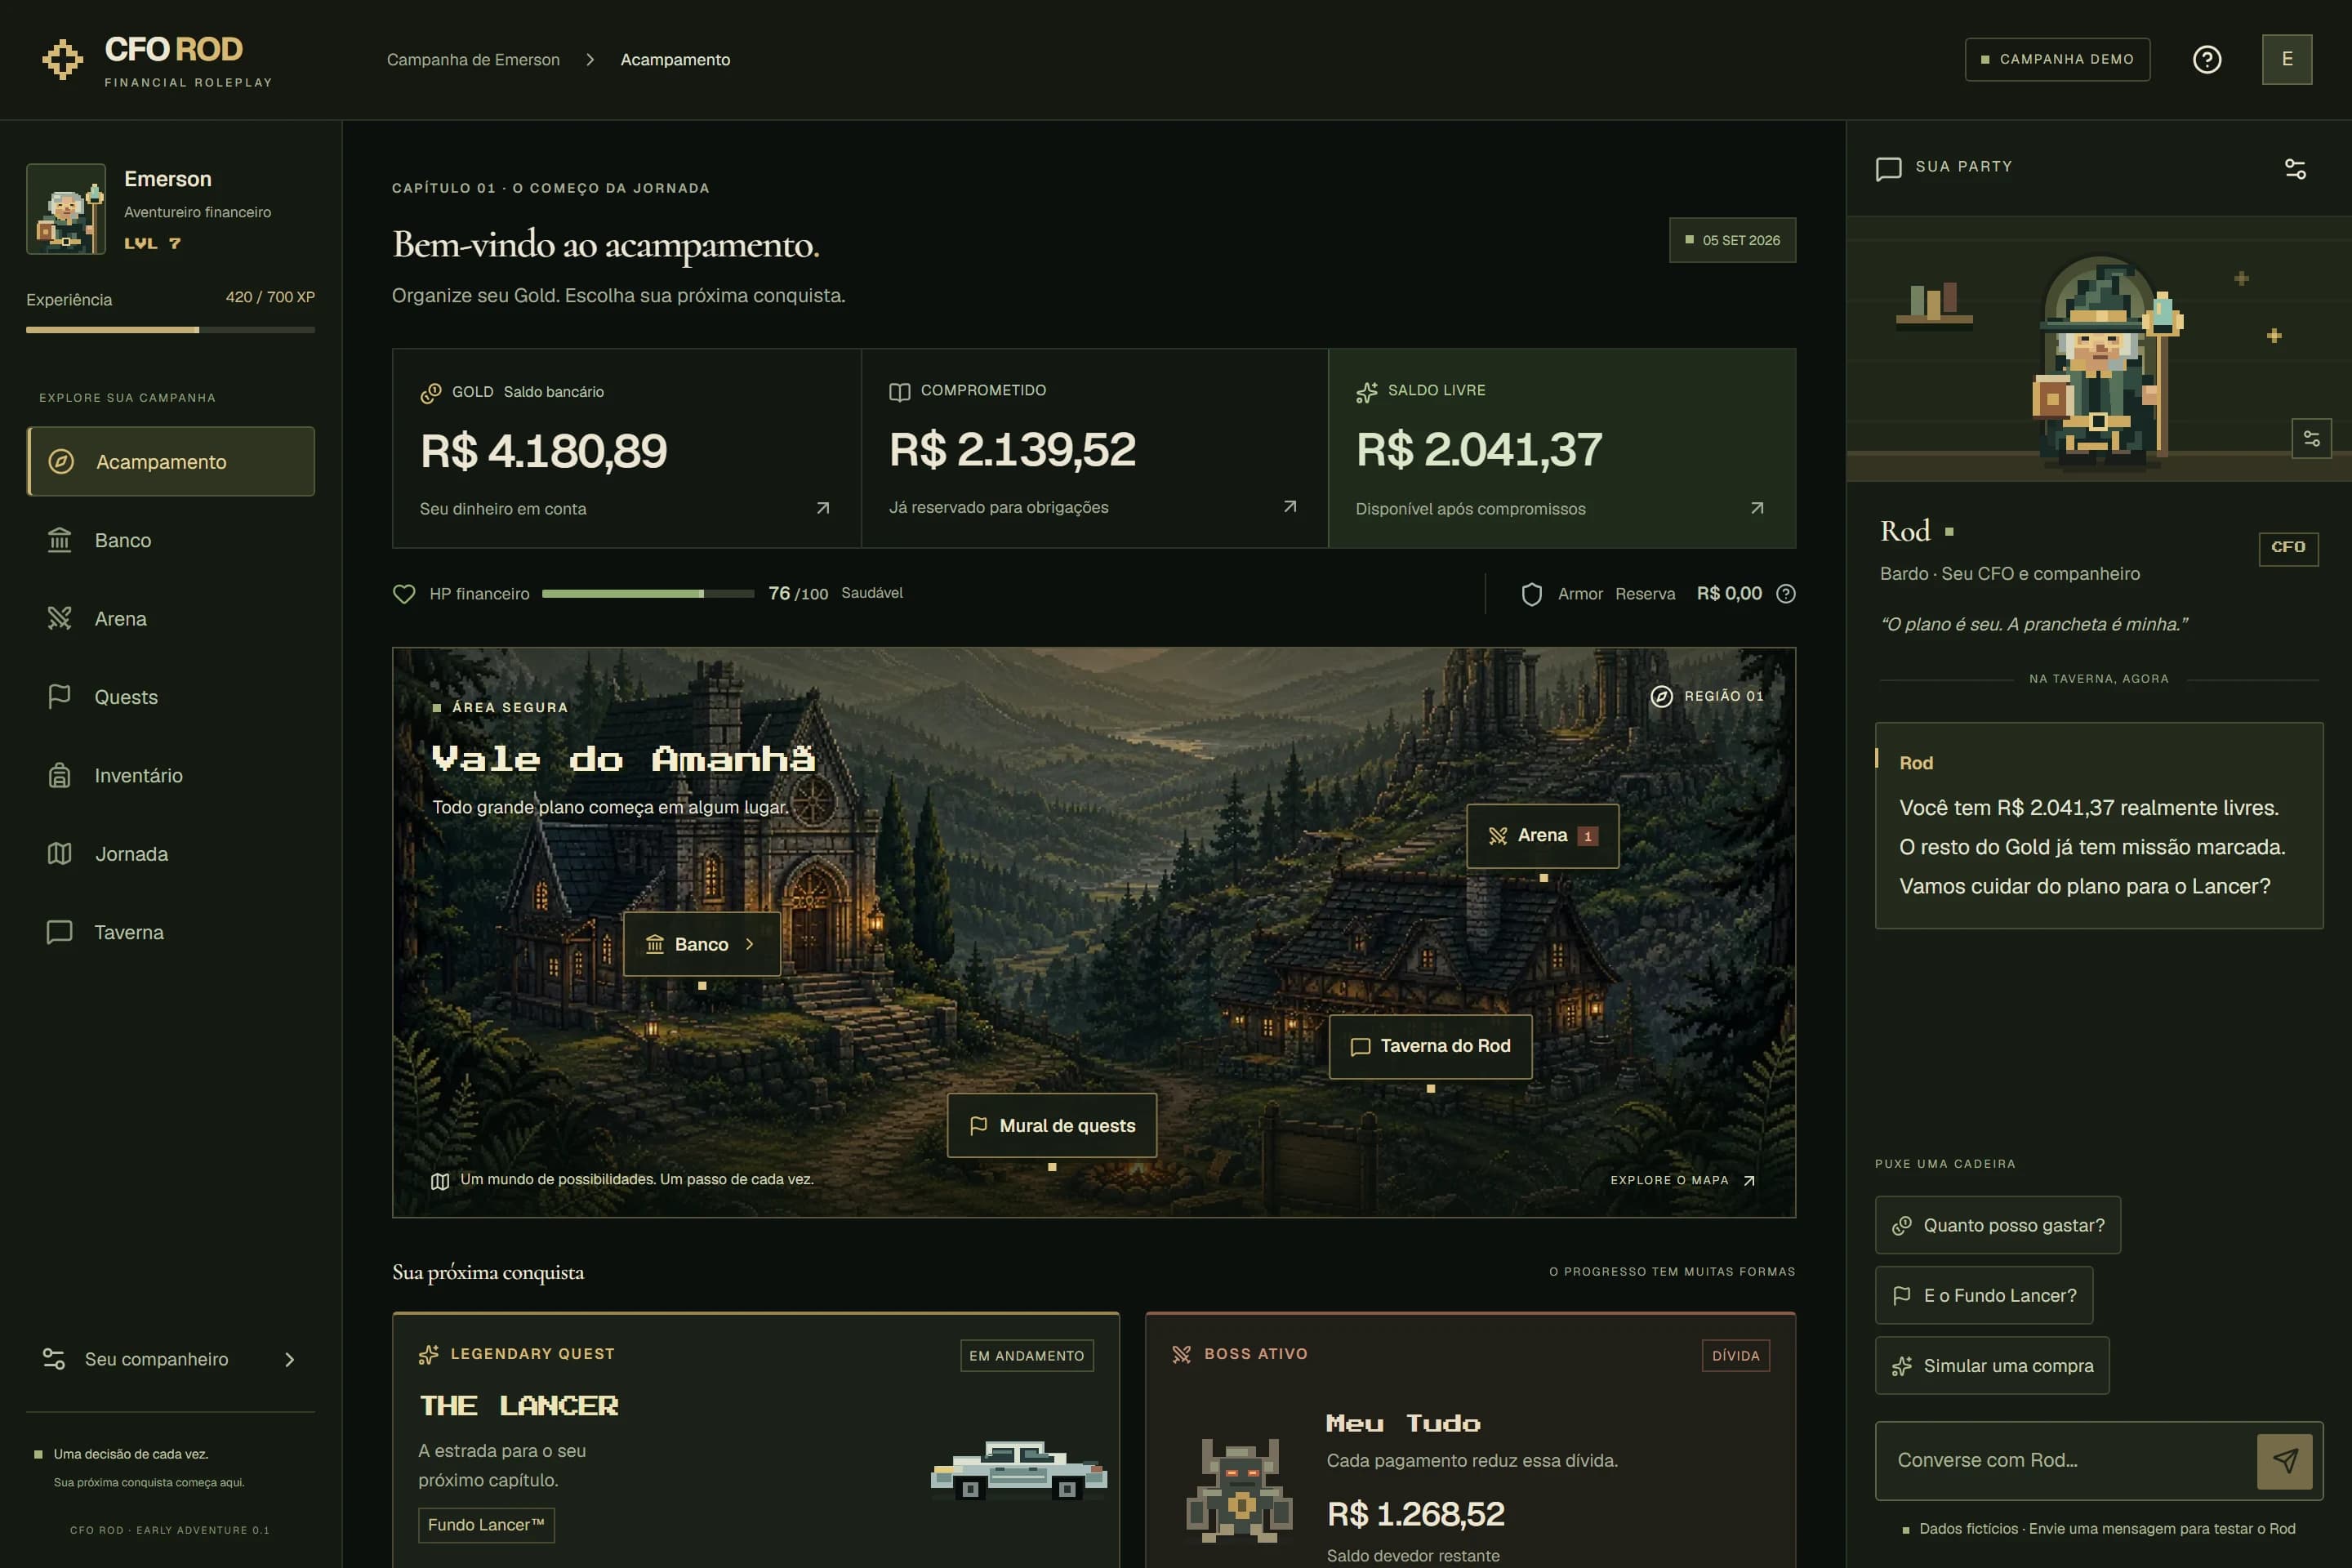The height and width of the screenshot is (1568, 2352).
Task: Open Arena in the sidebar
Action: 171,619
